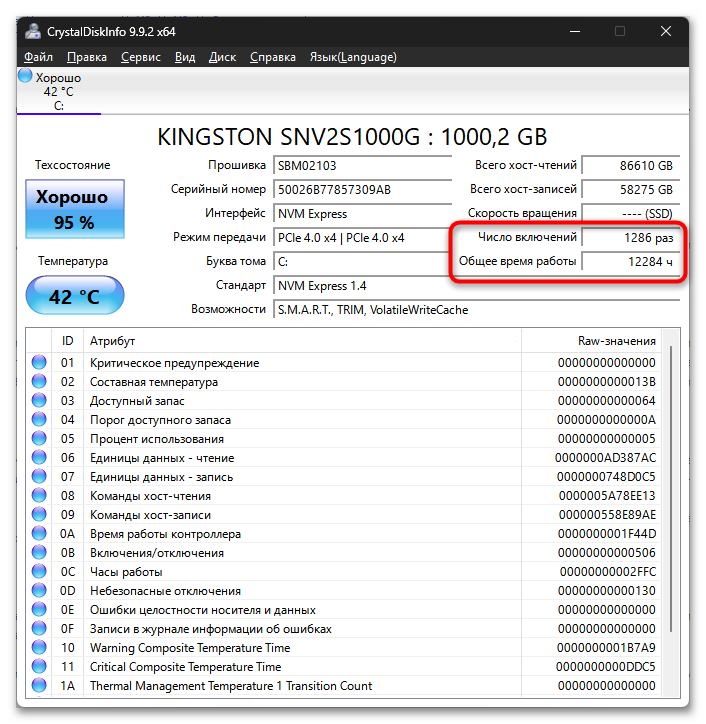
Task: Click status orb for Время работы контроллера row
Action: pos(39,533)
